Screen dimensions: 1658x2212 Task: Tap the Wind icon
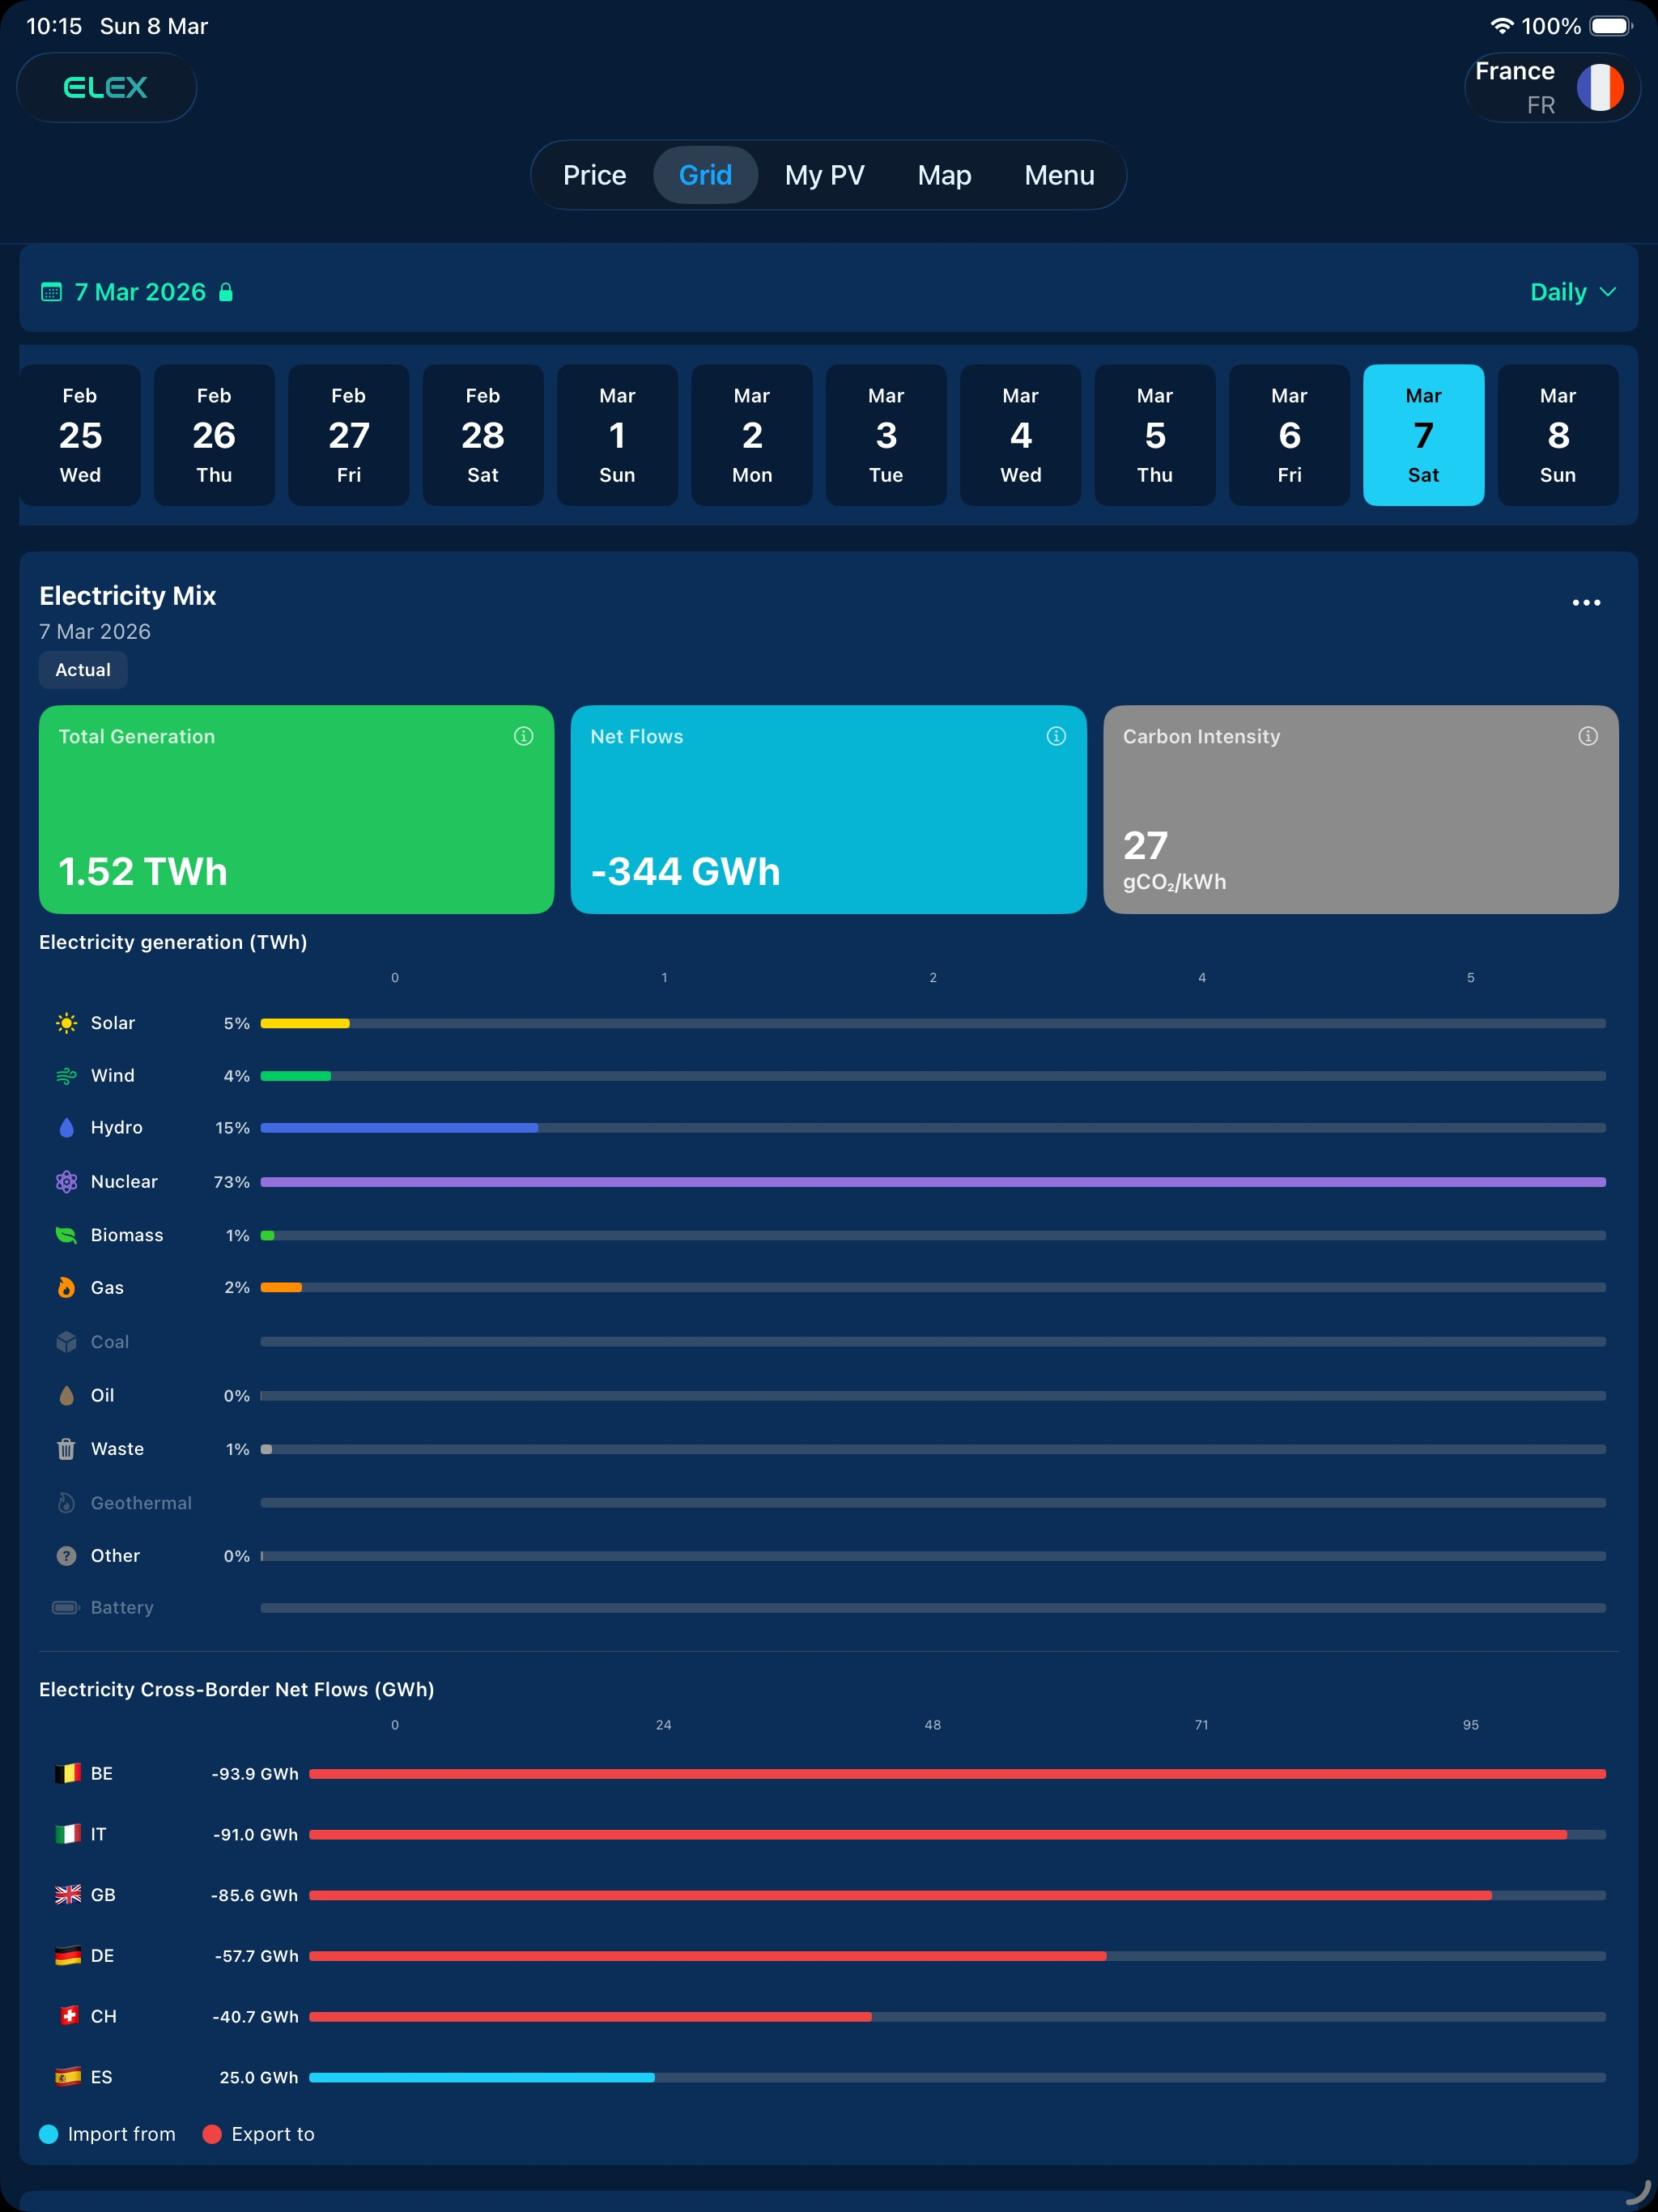point(66,1076)
